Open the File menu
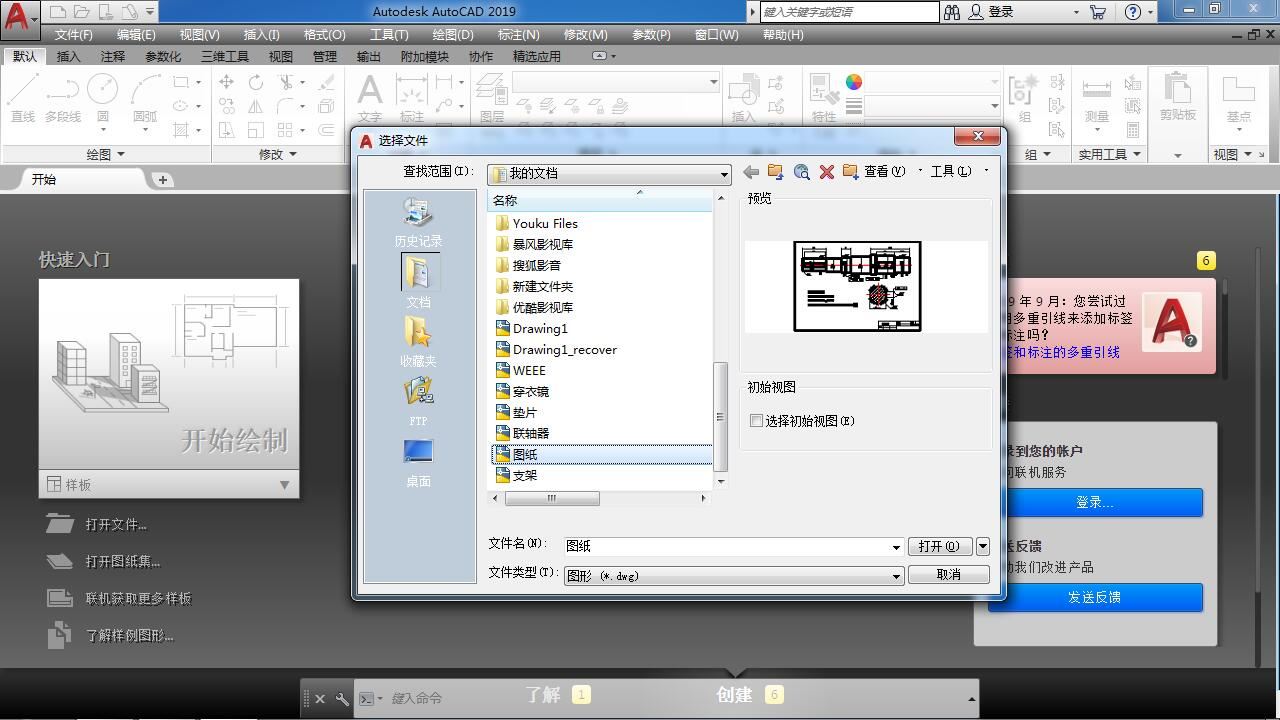 pos(73,34)
